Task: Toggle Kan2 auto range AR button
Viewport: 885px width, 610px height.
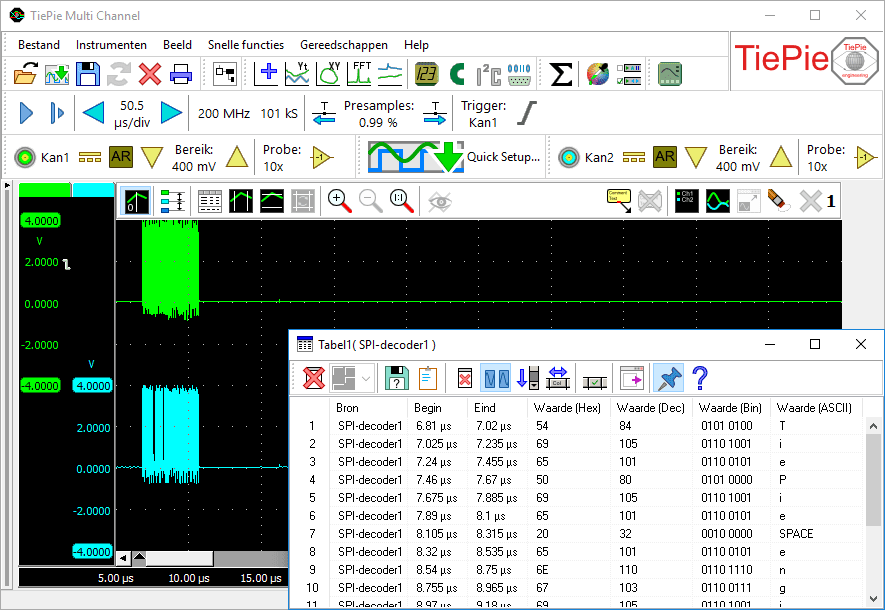Action: tap(665, 157)
